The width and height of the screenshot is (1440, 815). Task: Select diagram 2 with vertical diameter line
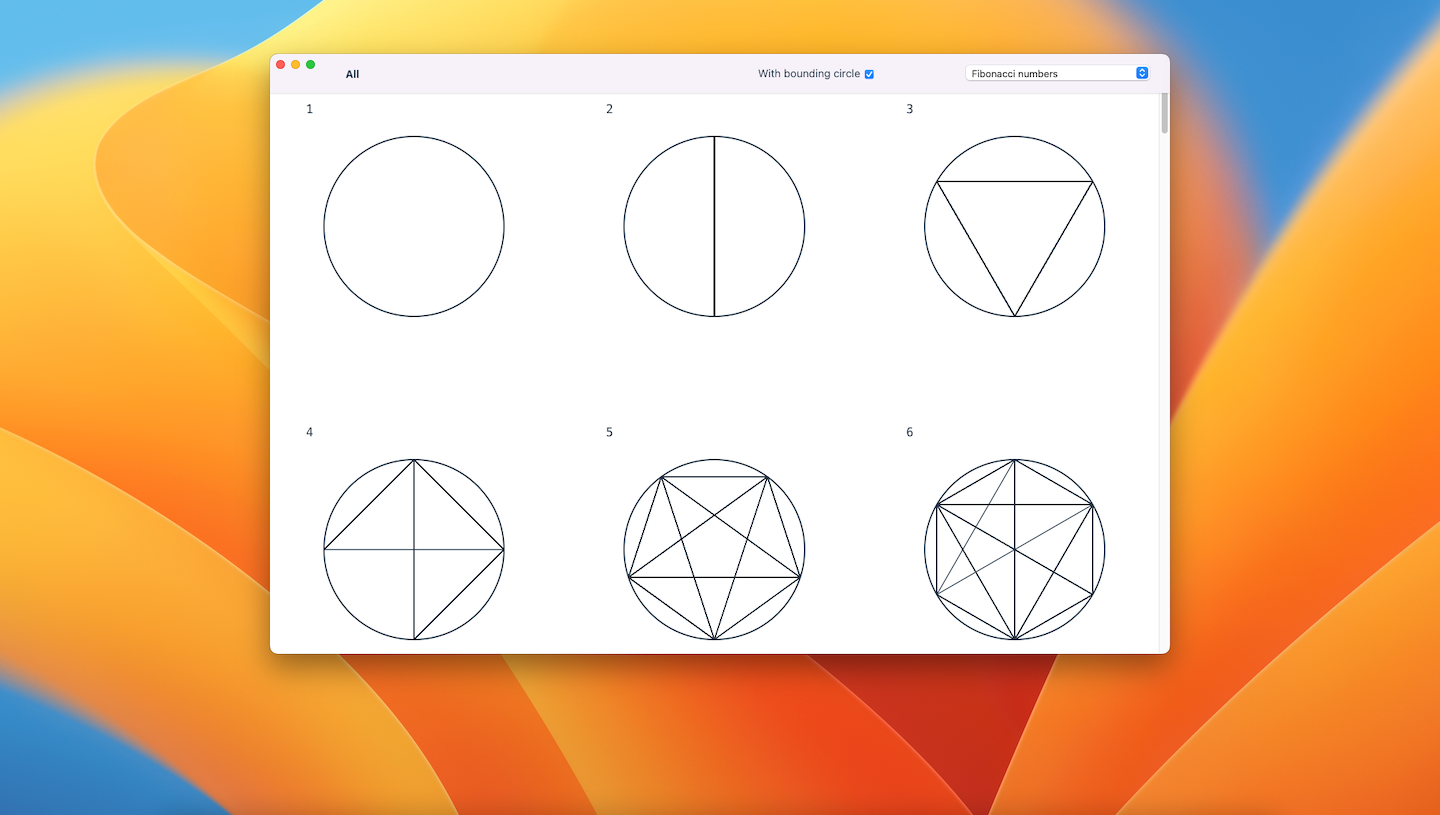click(x=714, y=226)
